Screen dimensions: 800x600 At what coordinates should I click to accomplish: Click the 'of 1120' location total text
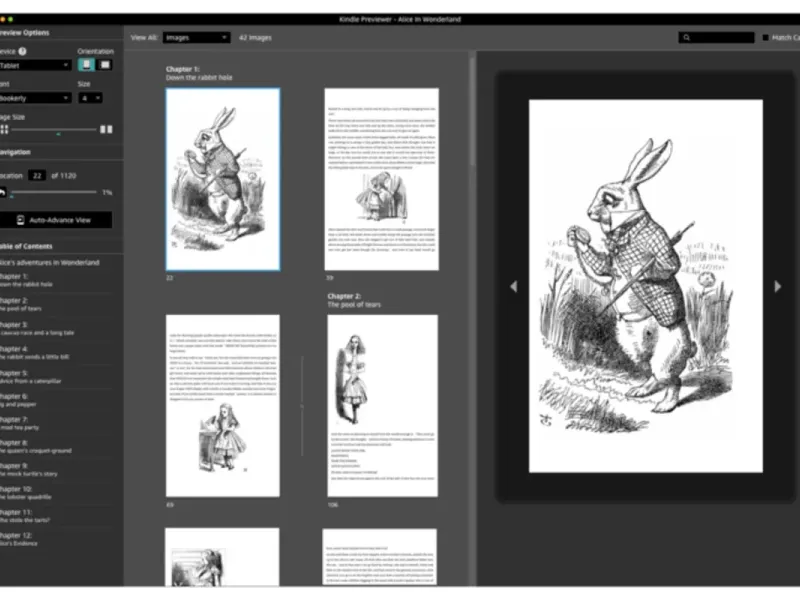64,176
